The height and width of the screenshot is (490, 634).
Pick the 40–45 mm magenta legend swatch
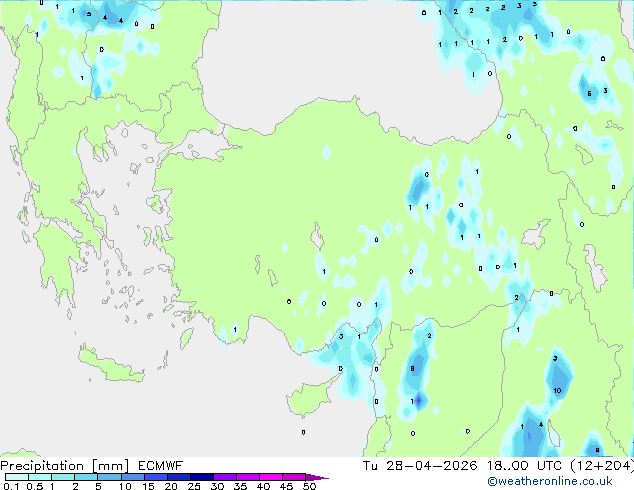[x=271, y=477]
